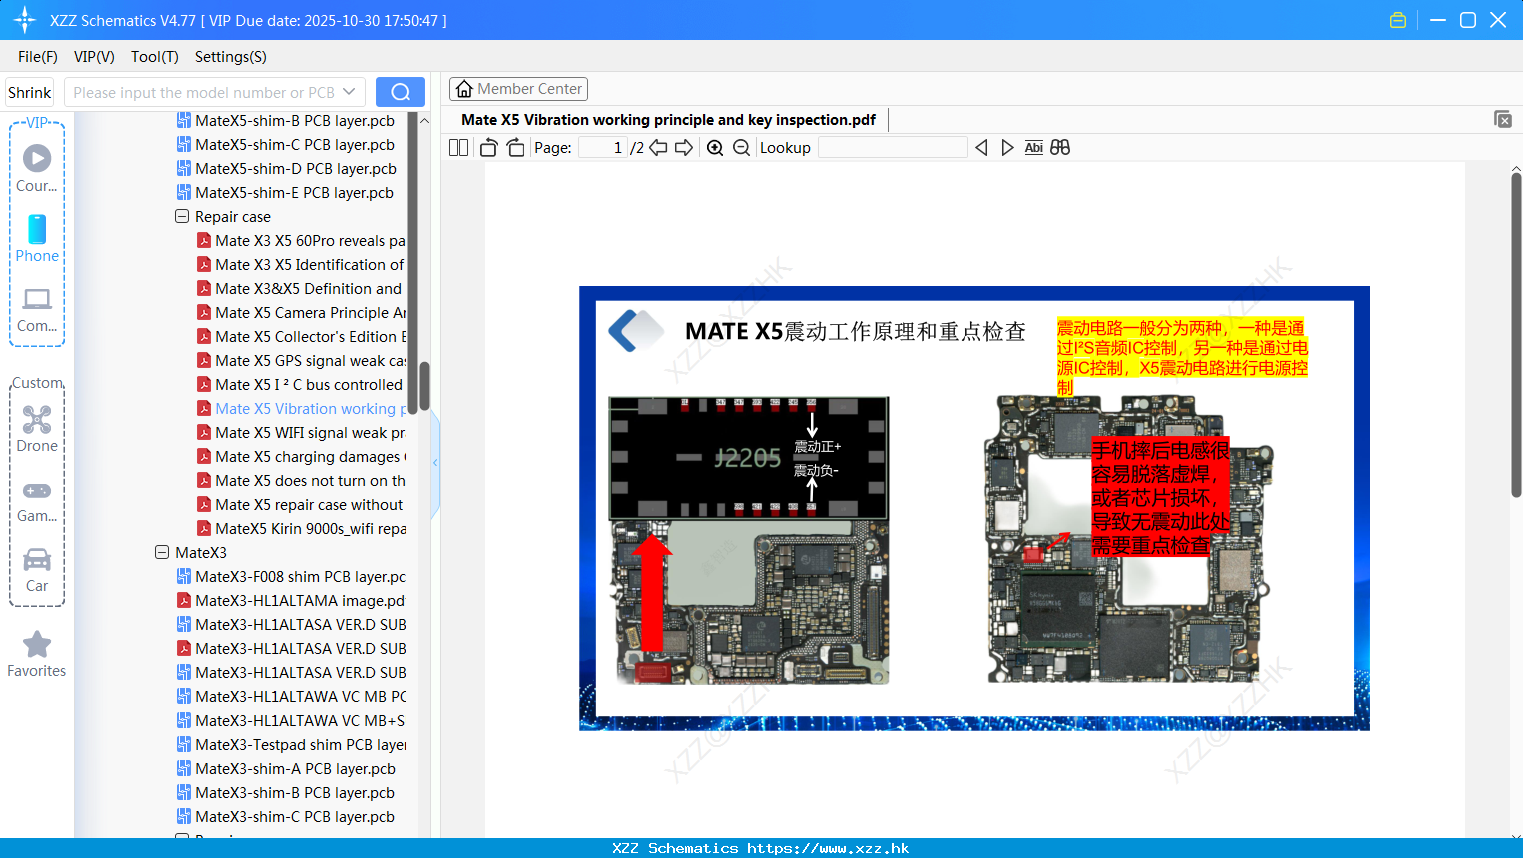Open Favorites in the sidebar
This screenshot has width=1523, height=858.
(37, 655)
